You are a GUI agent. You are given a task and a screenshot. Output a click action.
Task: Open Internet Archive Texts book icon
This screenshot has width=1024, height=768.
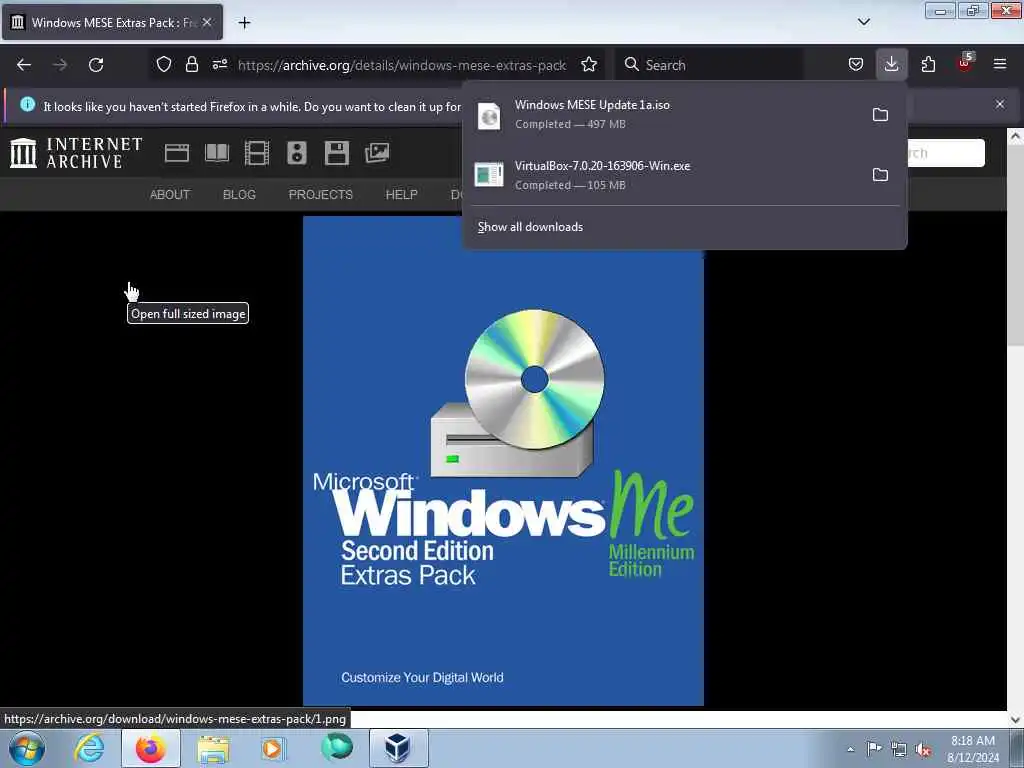(217, 153)
